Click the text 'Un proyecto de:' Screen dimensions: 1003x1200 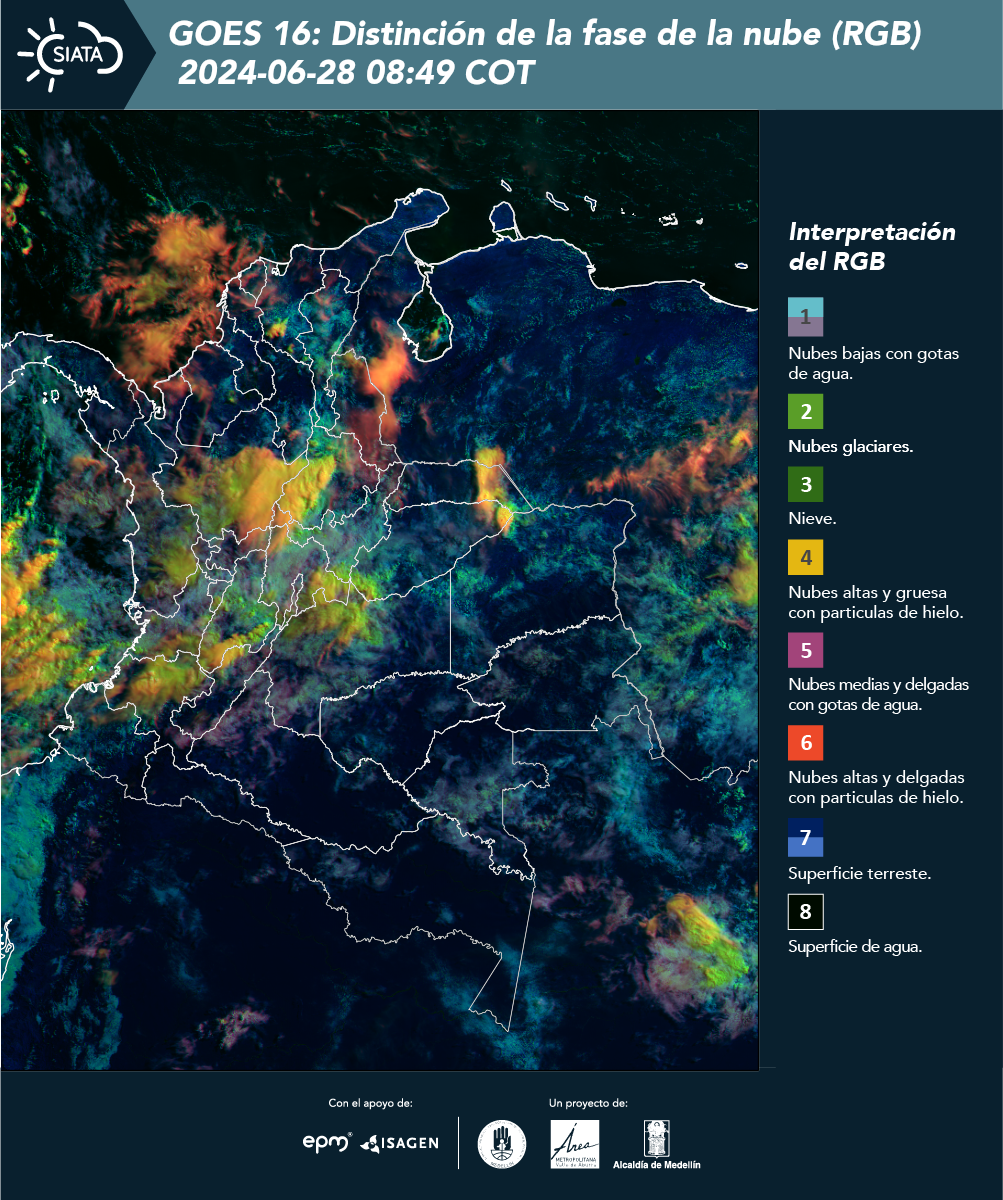click(x=588, y=1103)
